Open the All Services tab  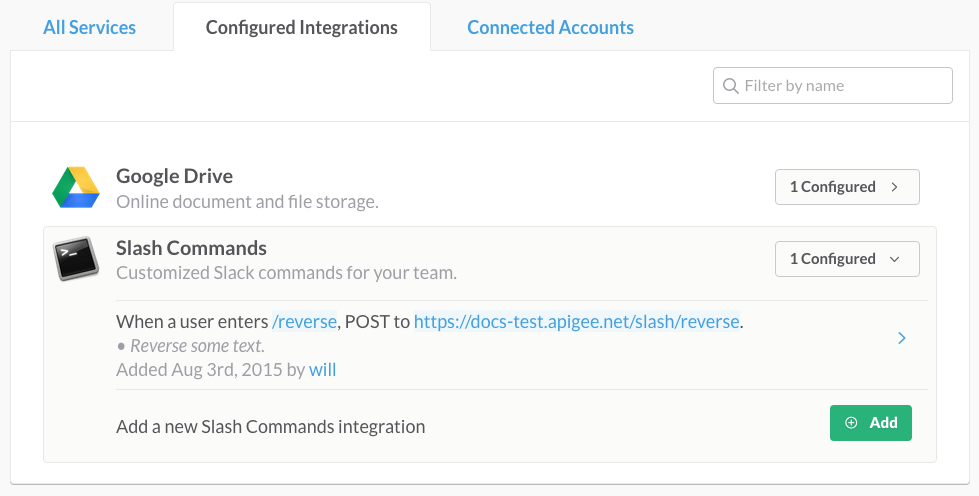89,27
